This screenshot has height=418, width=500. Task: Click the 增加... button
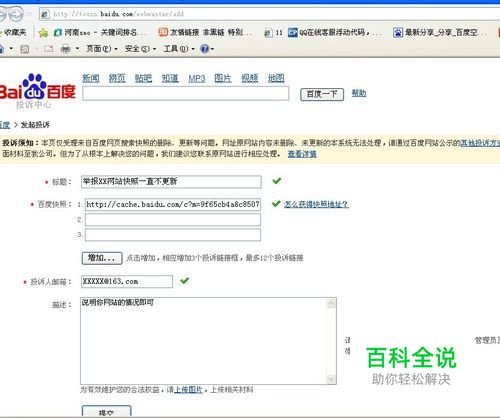click(x=102, y=258)
